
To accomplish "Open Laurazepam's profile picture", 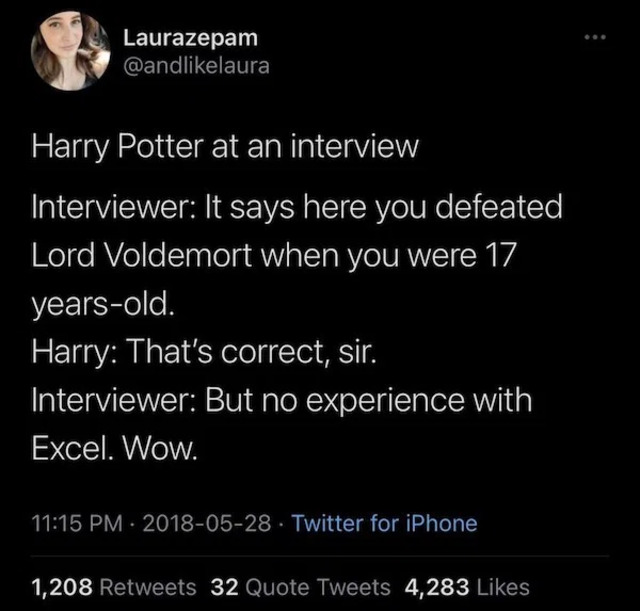I will [x=71, y=50].
